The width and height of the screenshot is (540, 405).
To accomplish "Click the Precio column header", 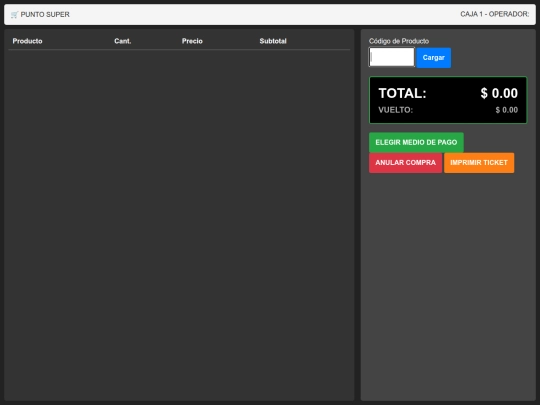I will tap(192, 41).
